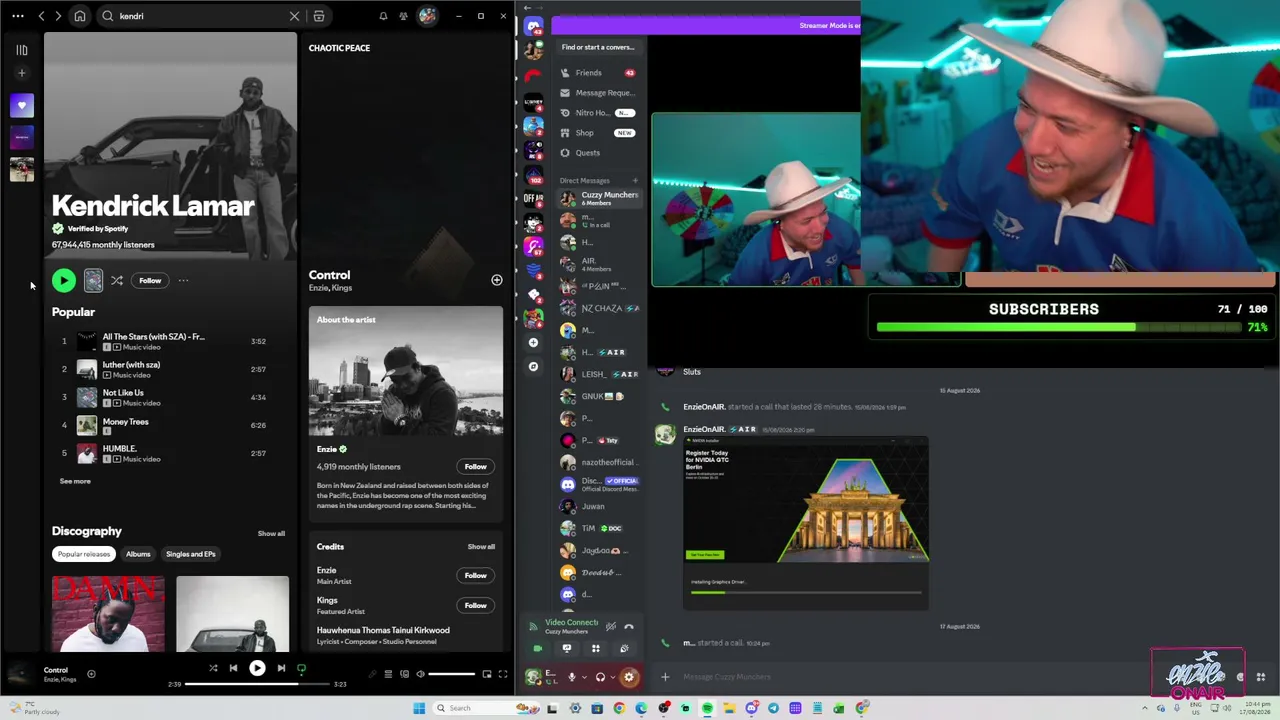Deafen Discord with headphones icon
Viewport: 1280px width, 720px height.
point(600,677)
